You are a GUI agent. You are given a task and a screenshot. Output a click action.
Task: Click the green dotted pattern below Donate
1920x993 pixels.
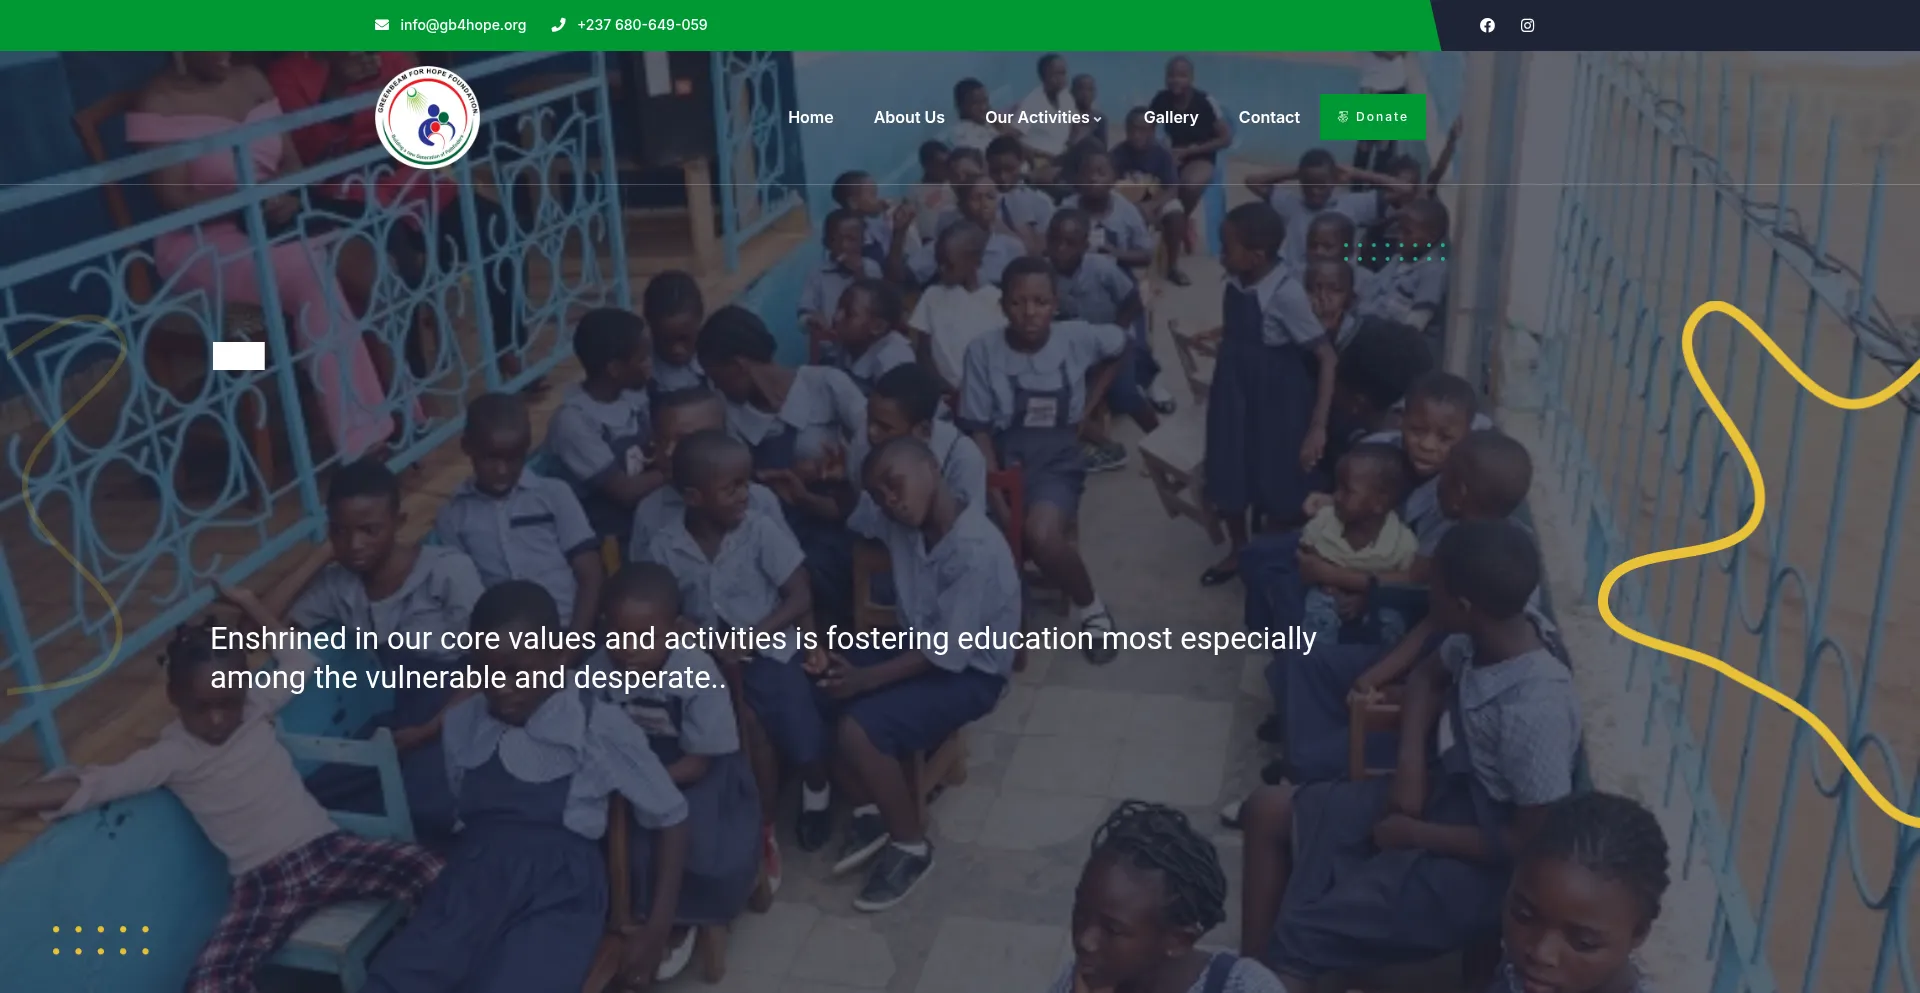pyautogui.click(x=1395, y=252)
